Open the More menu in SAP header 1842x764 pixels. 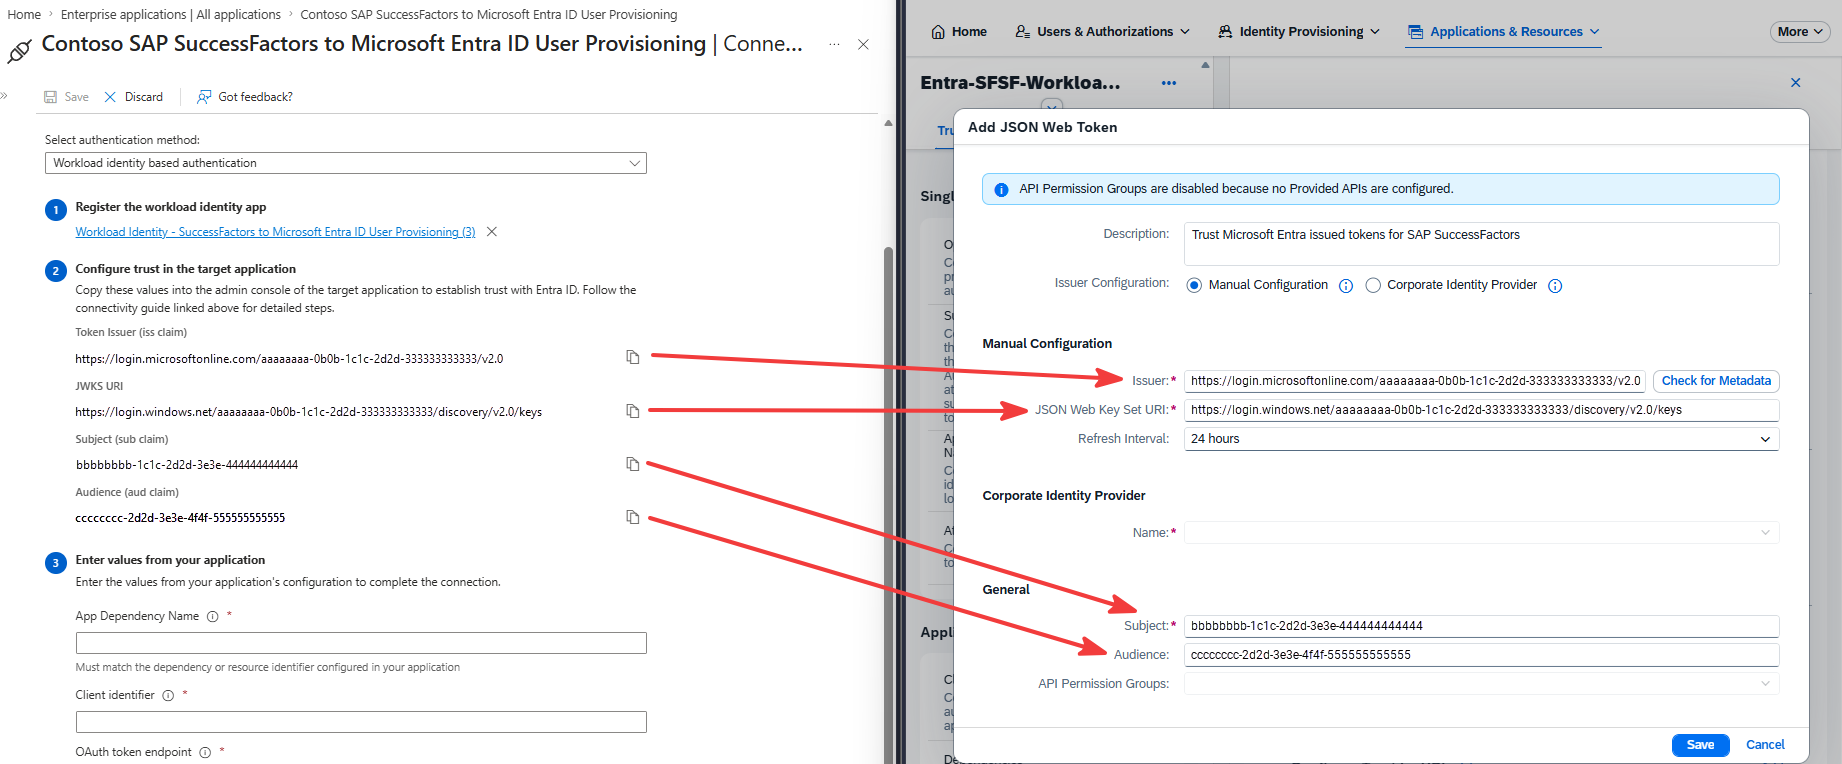coord(1800,32)
